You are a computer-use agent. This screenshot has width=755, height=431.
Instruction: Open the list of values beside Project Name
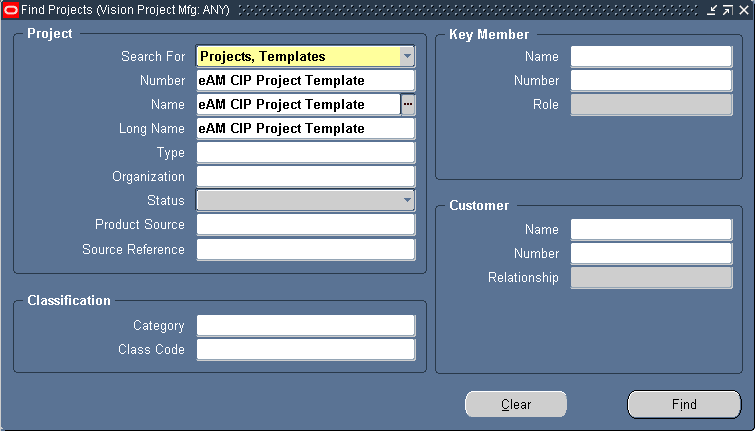point(408,104)
